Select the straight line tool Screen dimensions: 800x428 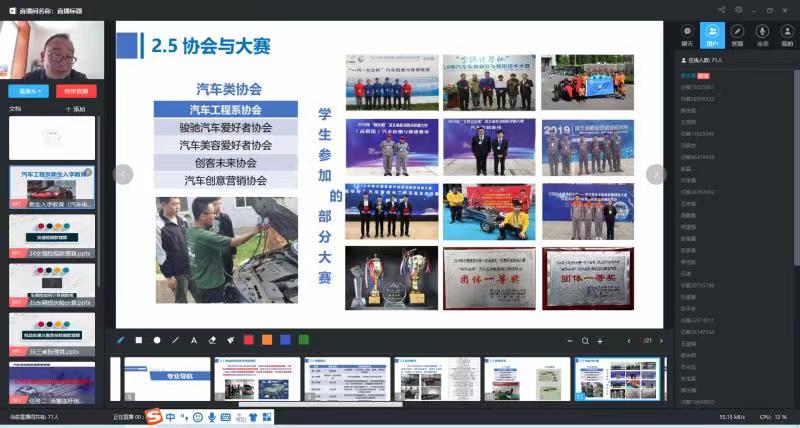[175, 340]
